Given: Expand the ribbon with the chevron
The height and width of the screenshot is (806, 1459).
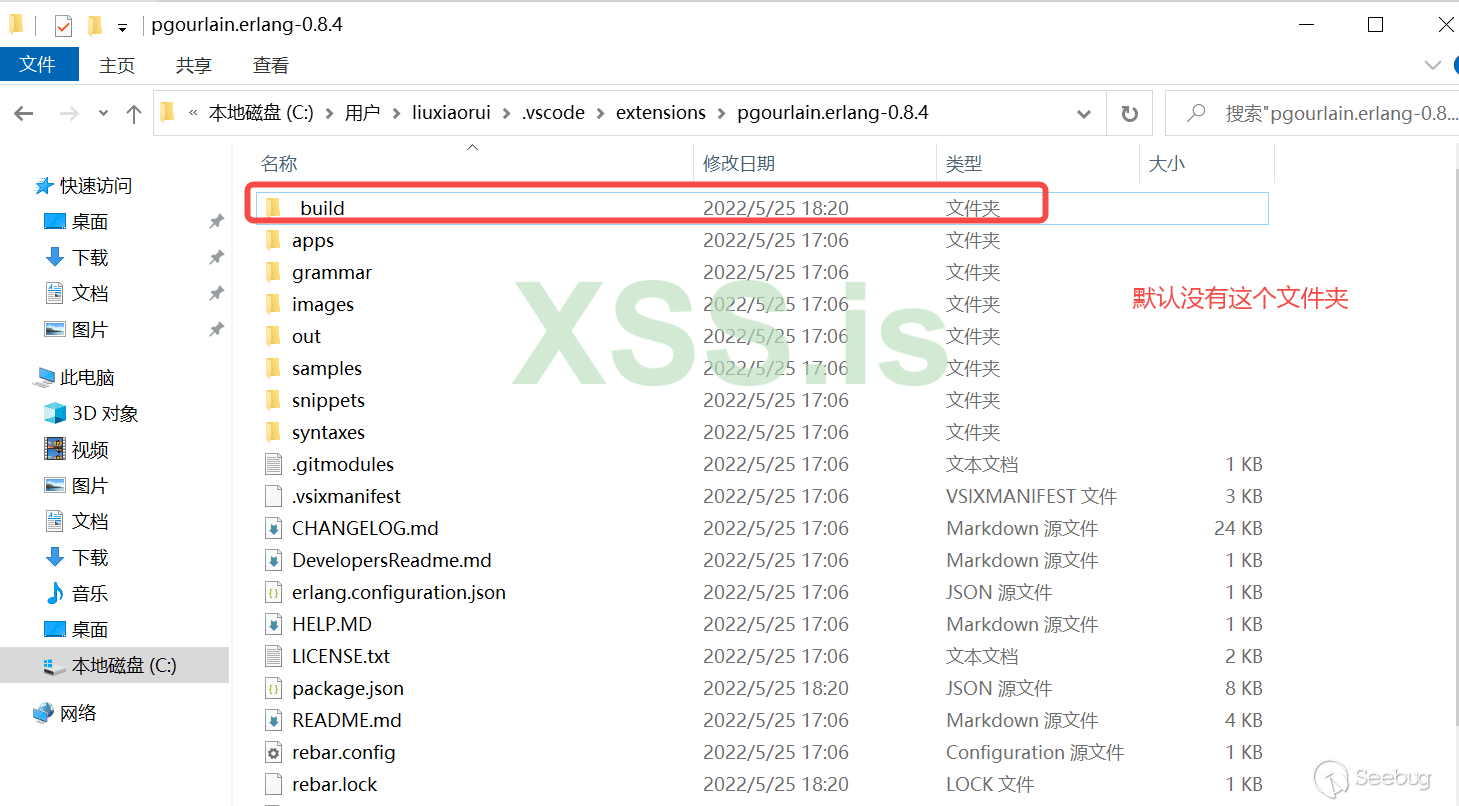Looking at the screenshot, I should point(1433,65).
